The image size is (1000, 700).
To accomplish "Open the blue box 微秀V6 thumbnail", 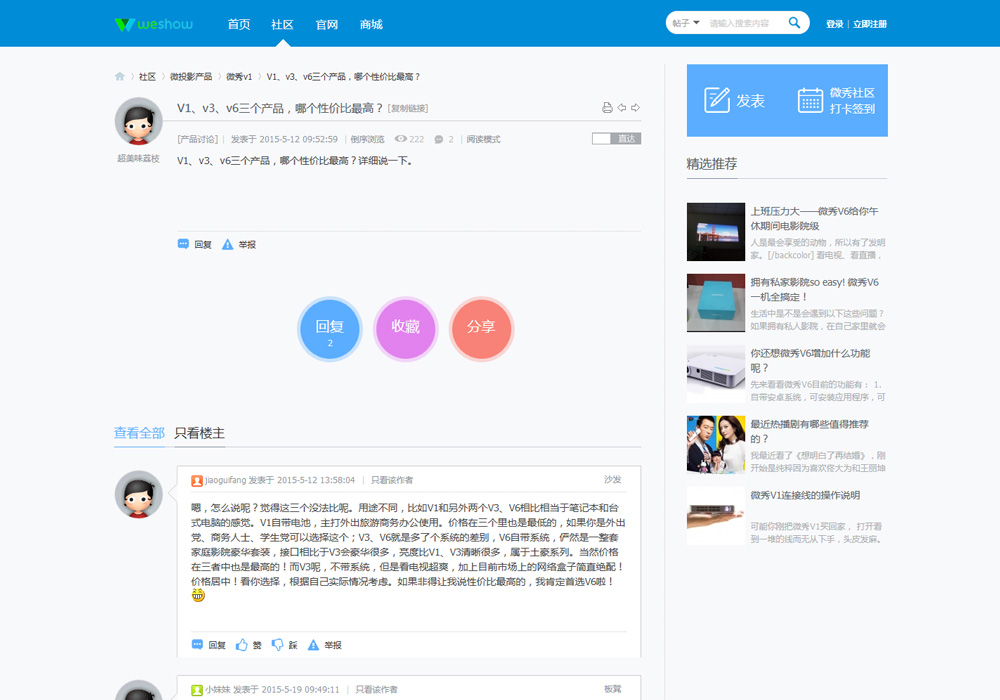I will tap(716, 303).
